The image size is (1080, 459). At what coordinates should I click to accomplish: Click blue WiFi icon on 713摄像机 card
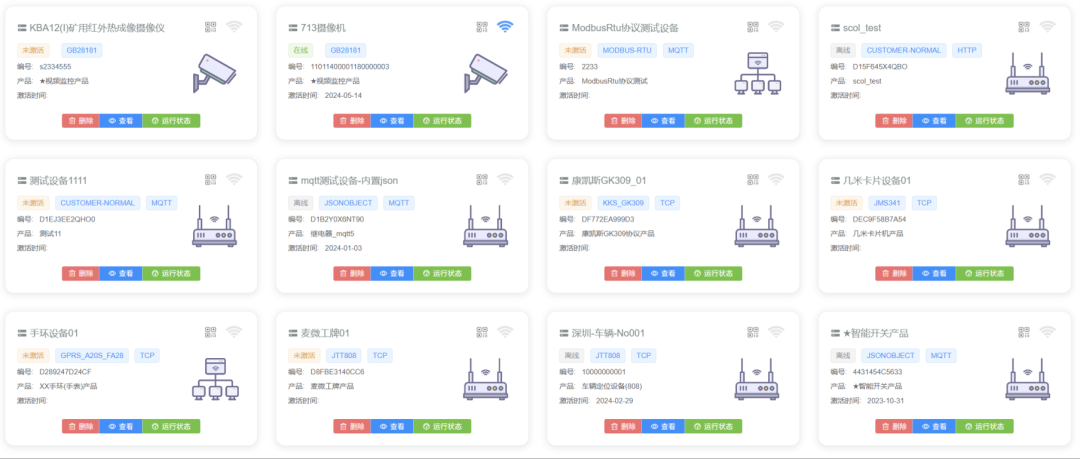[505, 27]
